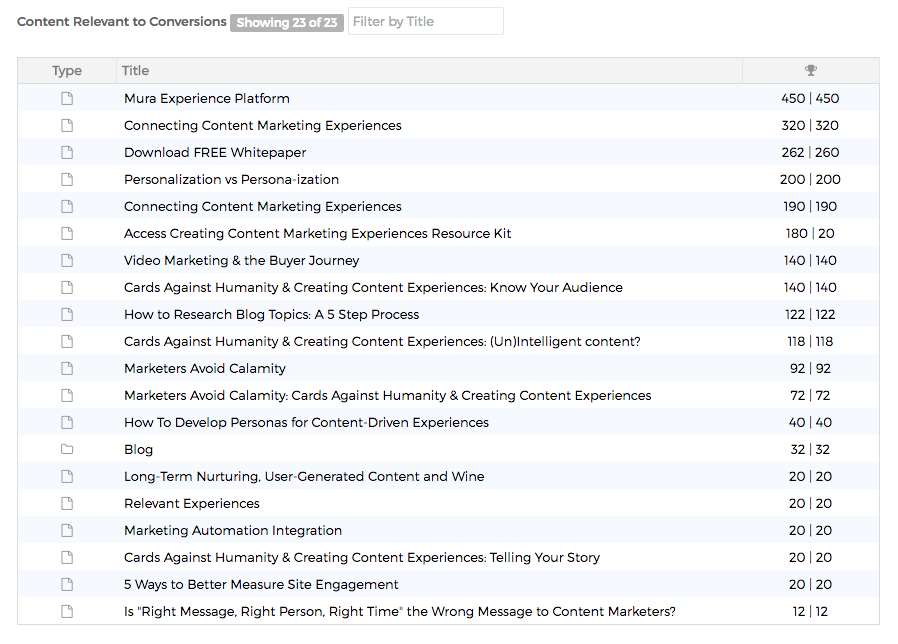Click page icon beside Relevant Experiences

[67, 504]
